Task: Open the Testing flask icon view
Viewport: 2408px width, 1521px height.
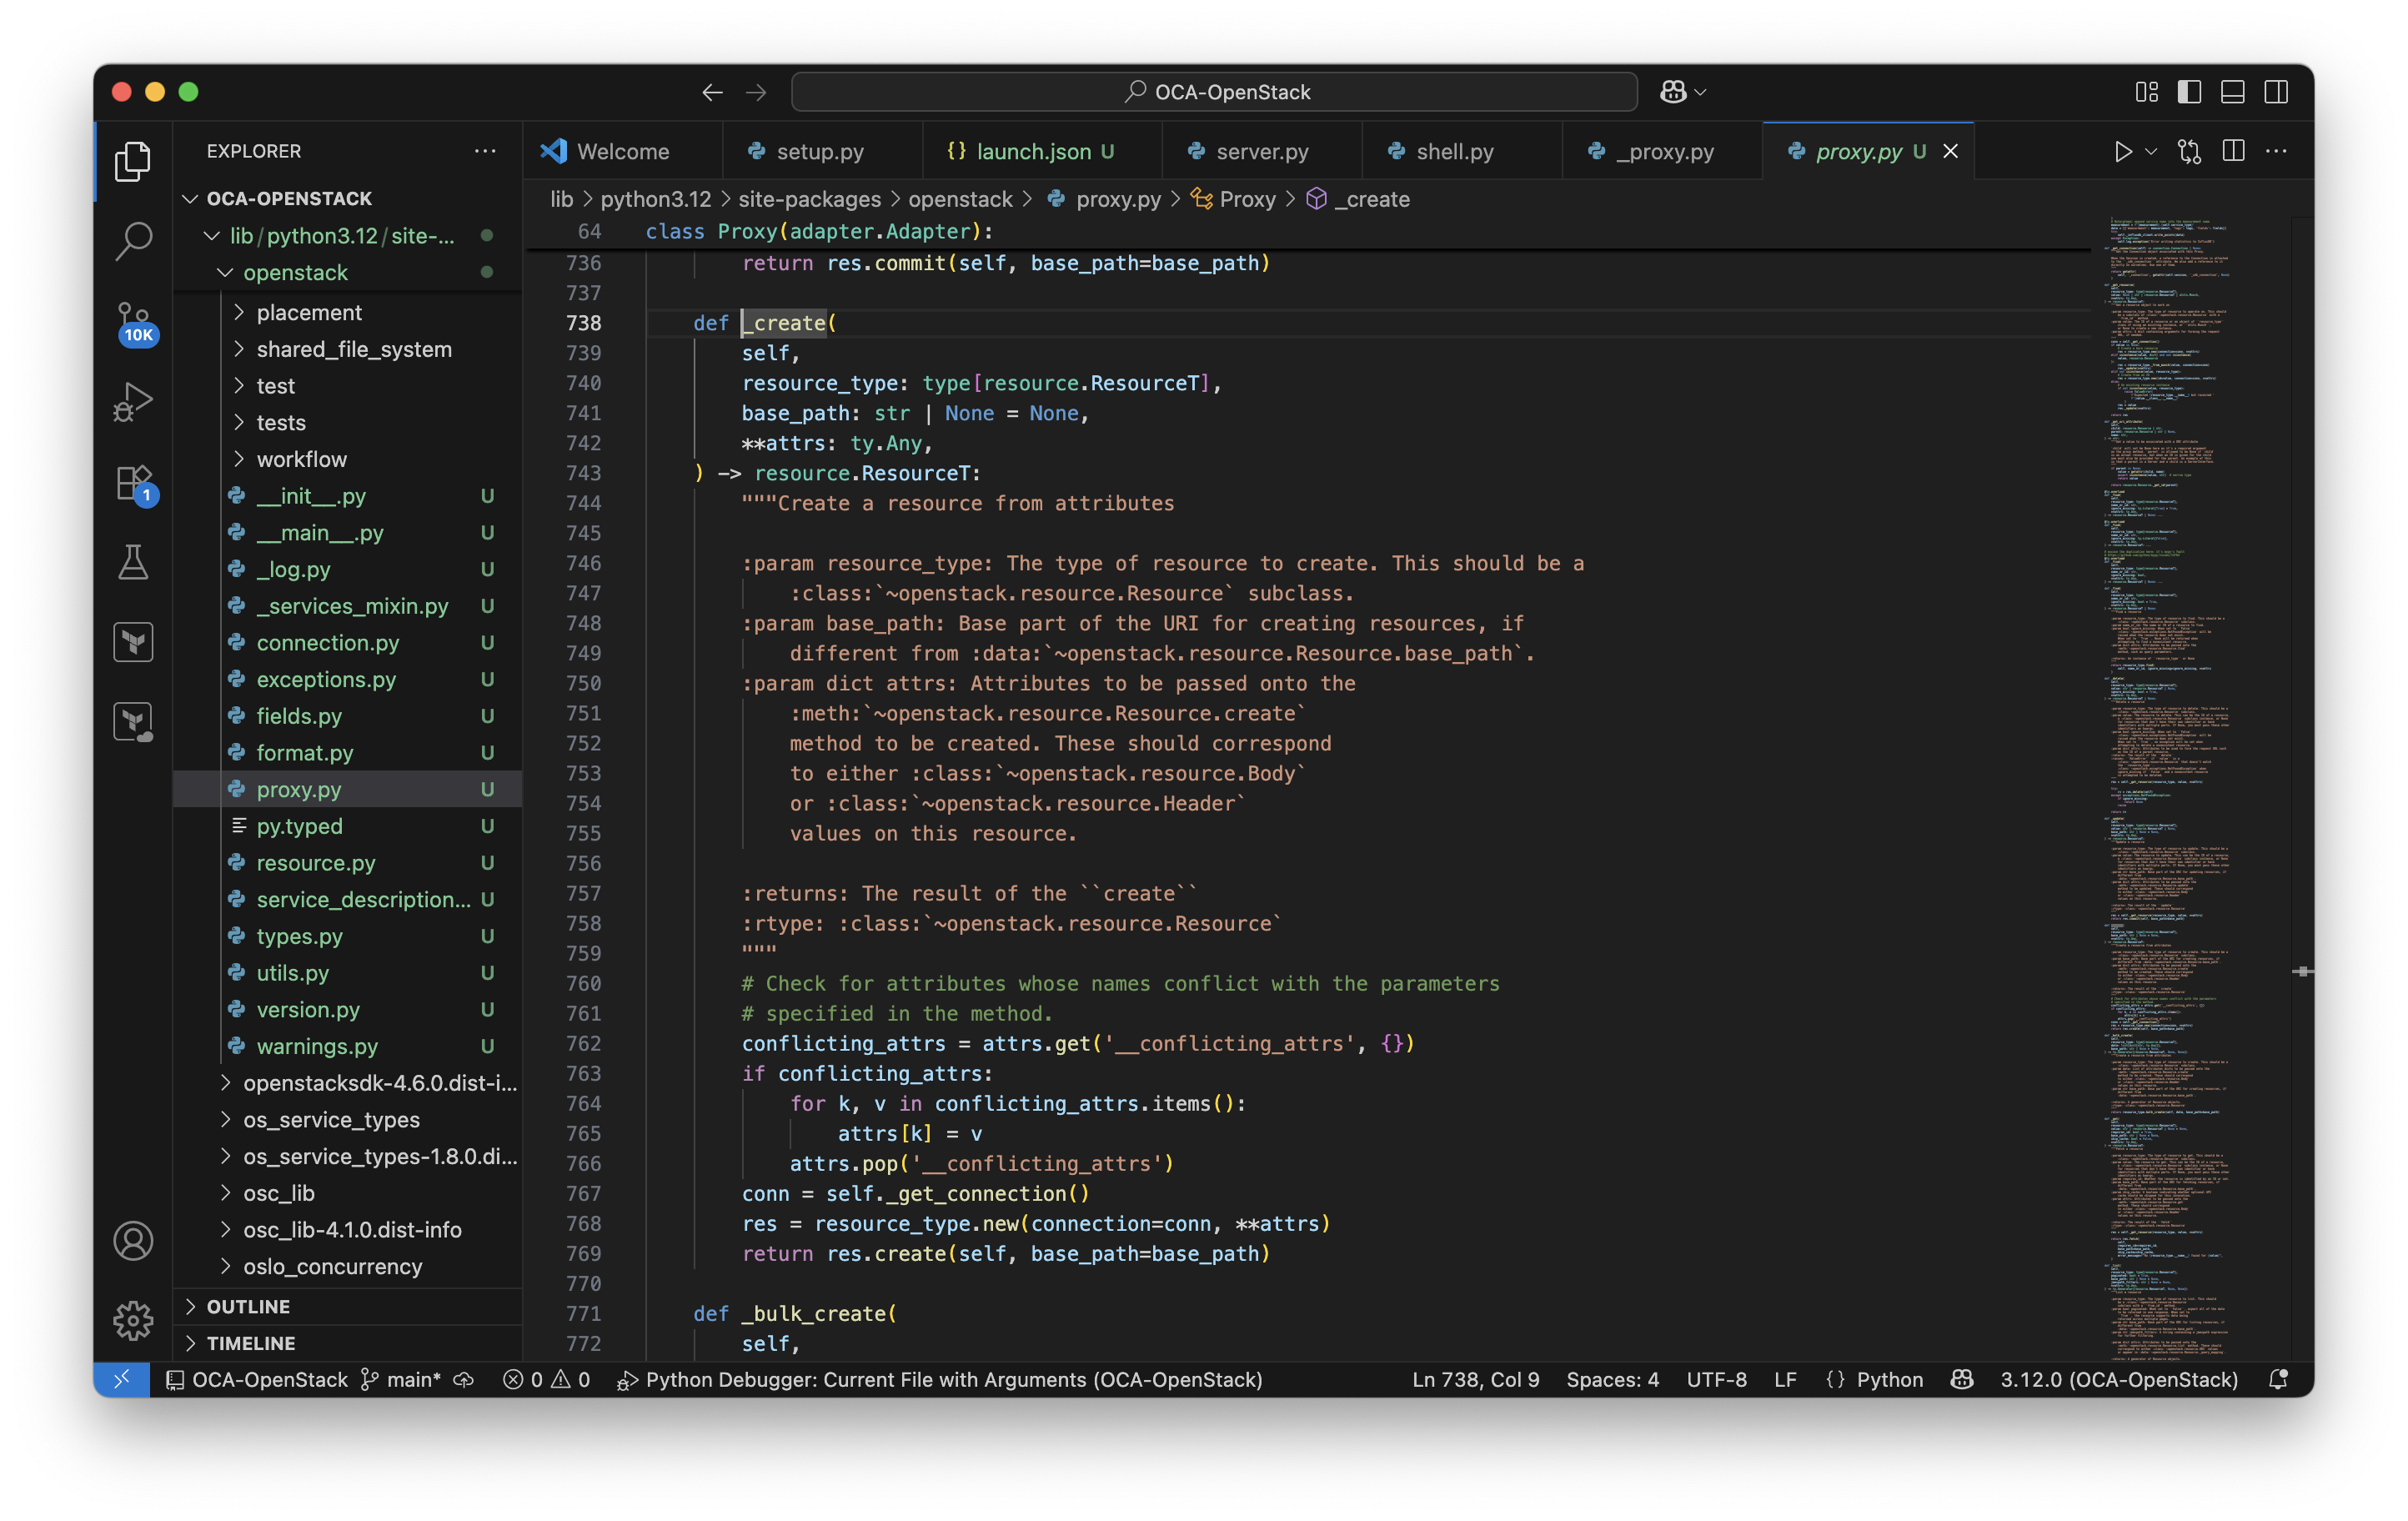Action: click(133, 562)
